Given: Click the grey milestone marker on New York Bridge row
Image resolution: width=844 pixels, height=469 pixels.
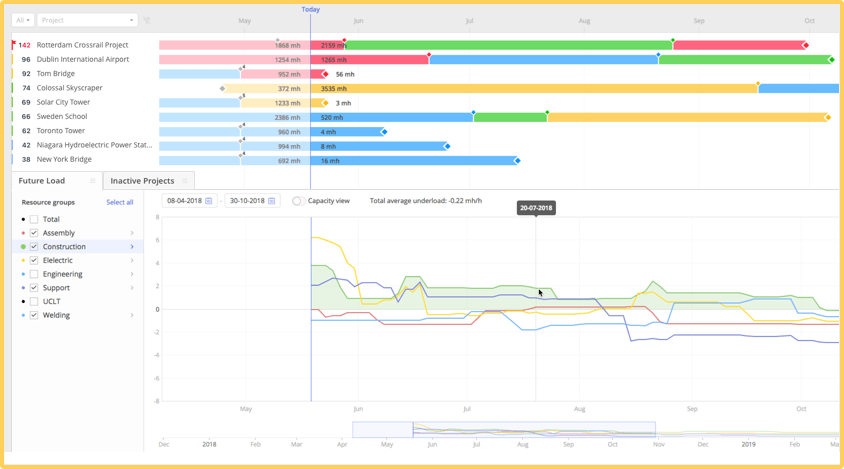Looking at the screenshot, I should pyautogui.click(x=241, y=156).
